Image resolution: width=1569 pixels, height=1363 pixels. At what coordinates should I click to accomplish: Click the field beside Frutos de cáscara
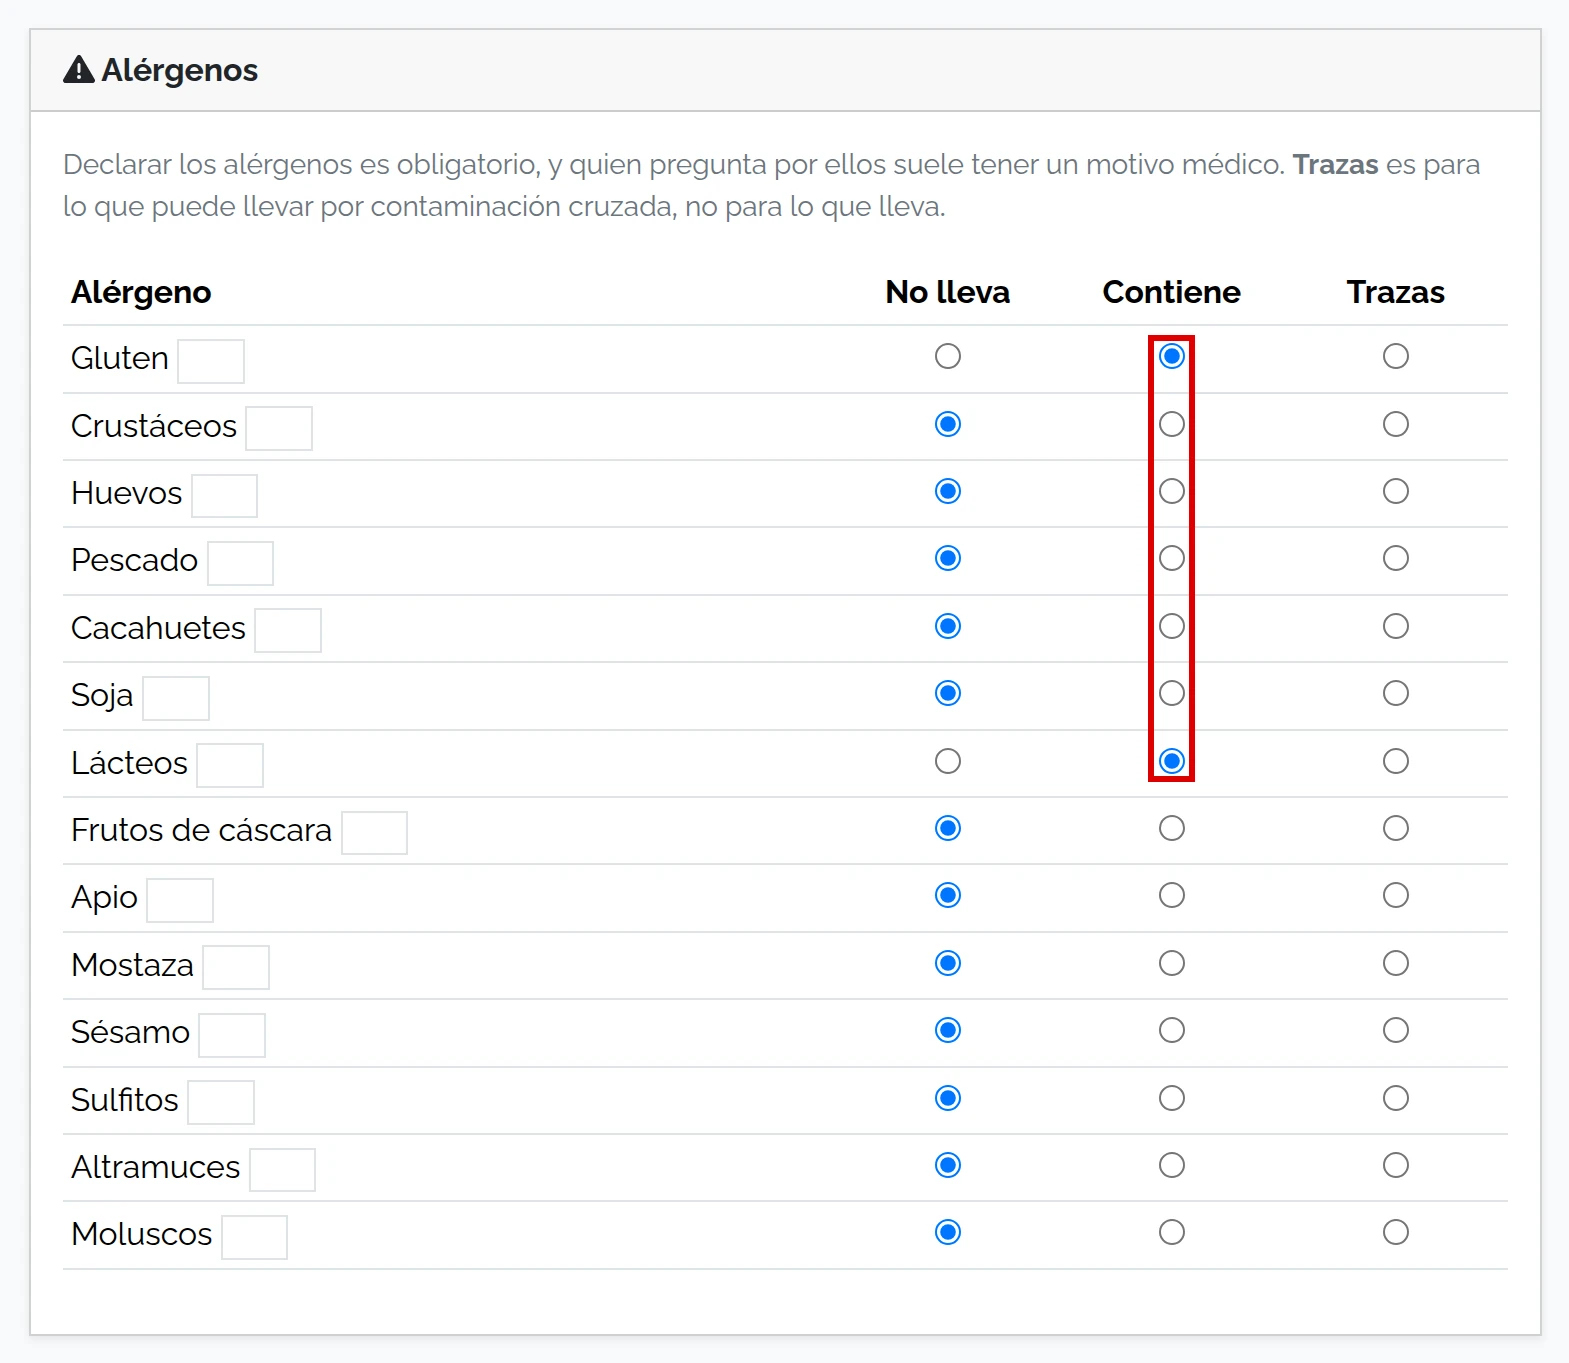click(x=374, y=833)
